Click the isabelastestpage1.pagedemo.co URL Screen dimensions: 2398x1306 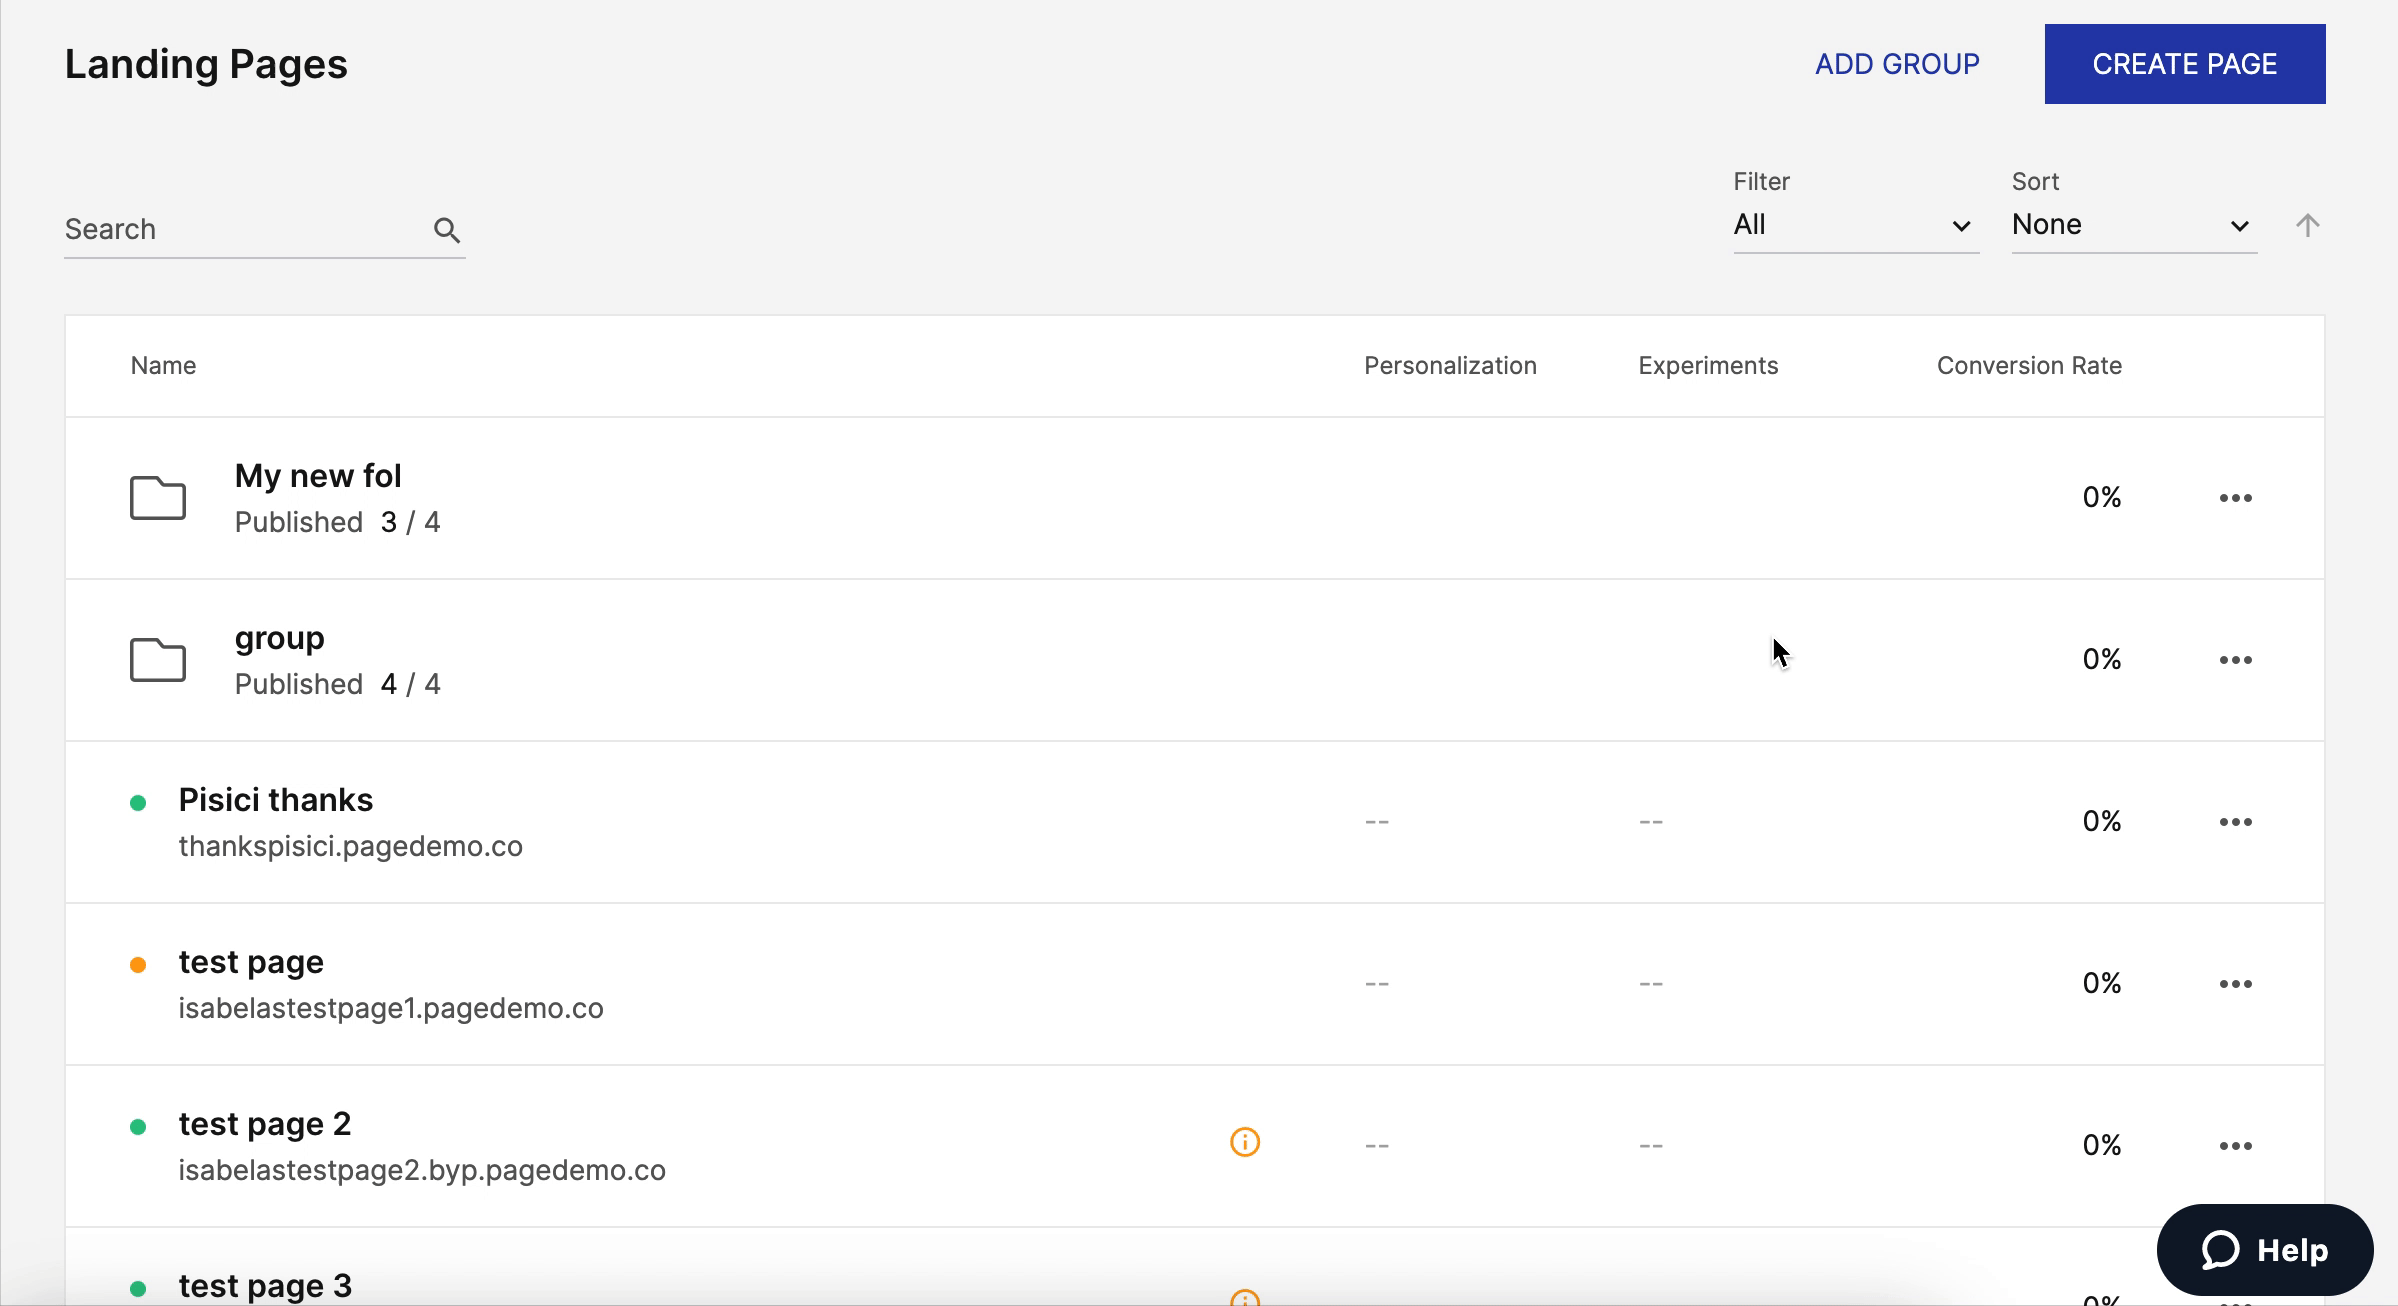[391, 1009]
